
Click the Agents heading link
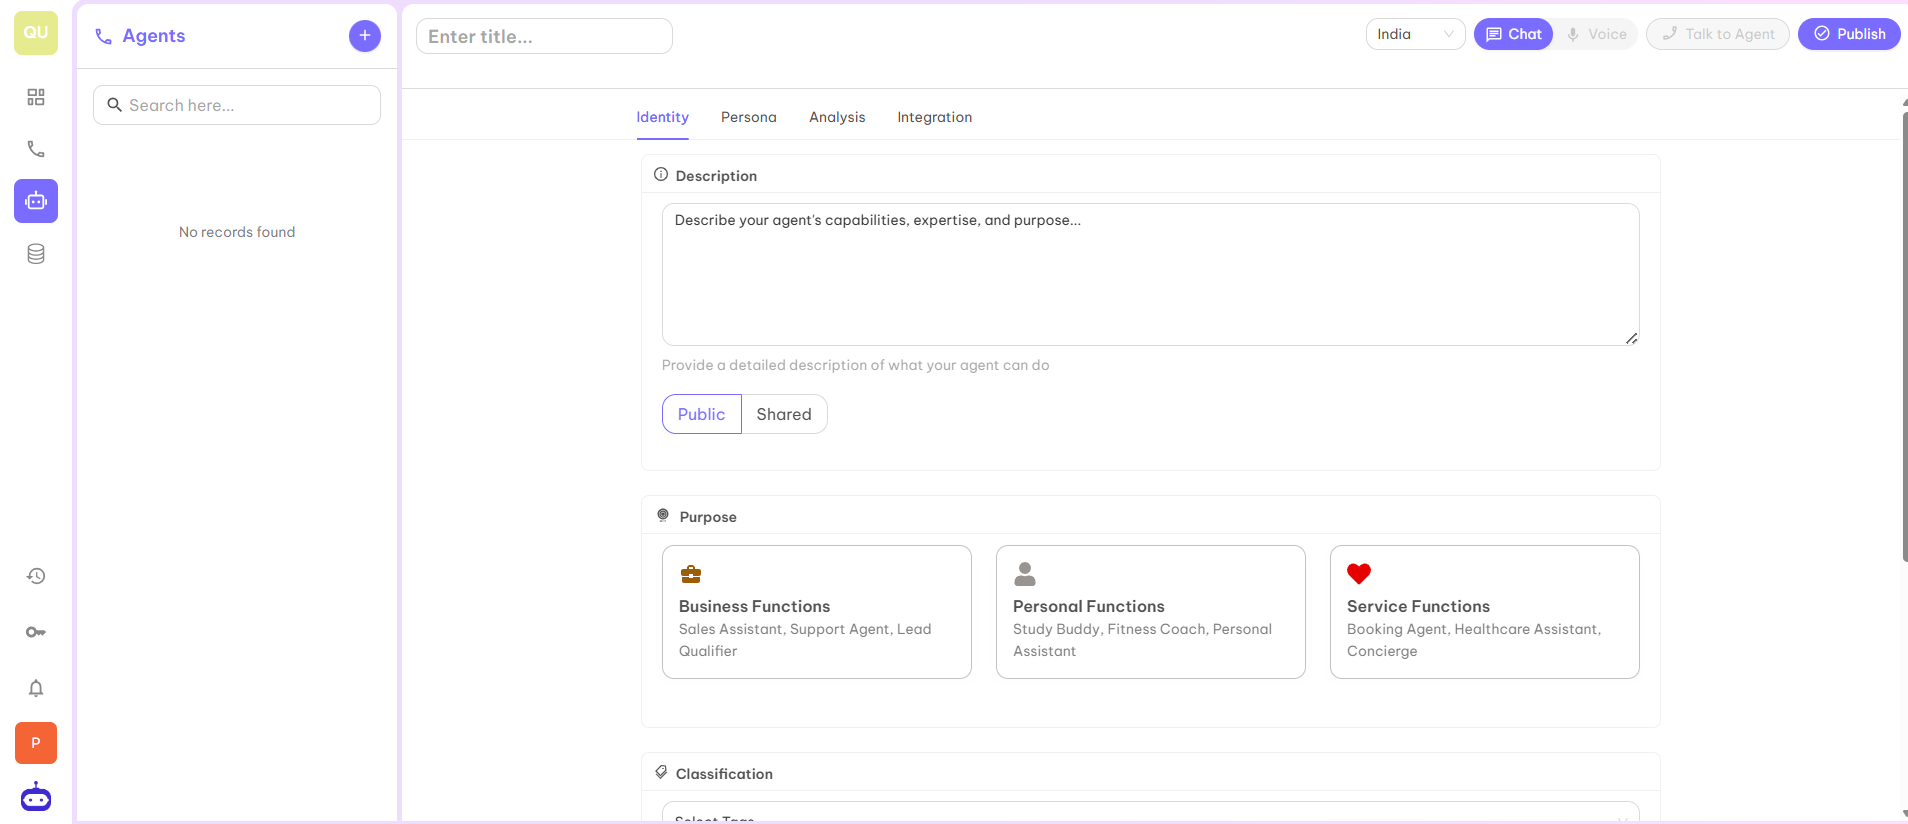coord(154,36)
